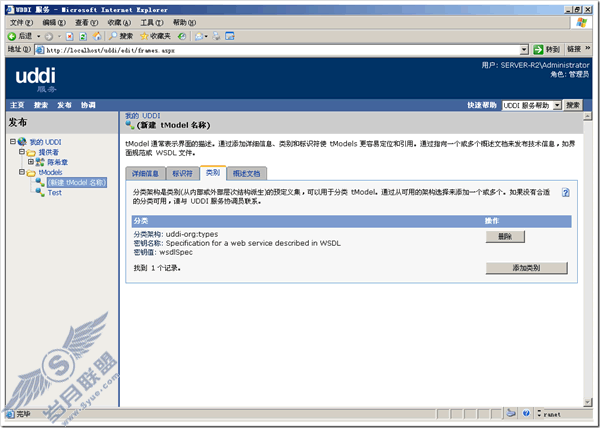Expand the 陈希章 provider node
The image size is (600, 428).
pos(31,162)
